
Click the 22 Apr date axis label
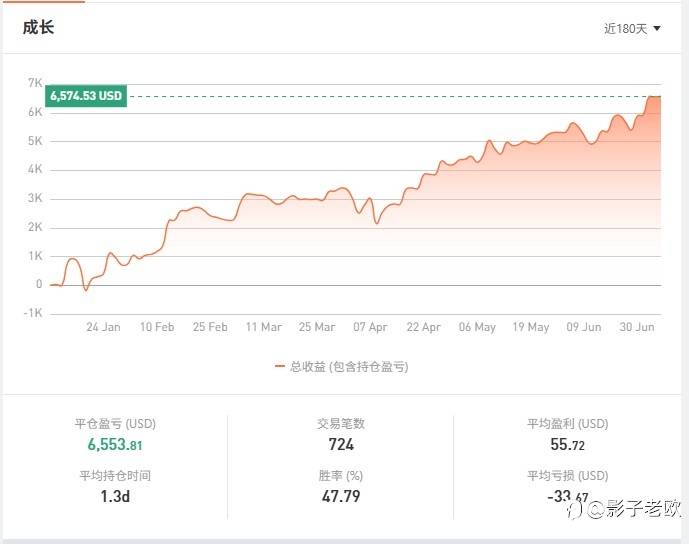424,327
